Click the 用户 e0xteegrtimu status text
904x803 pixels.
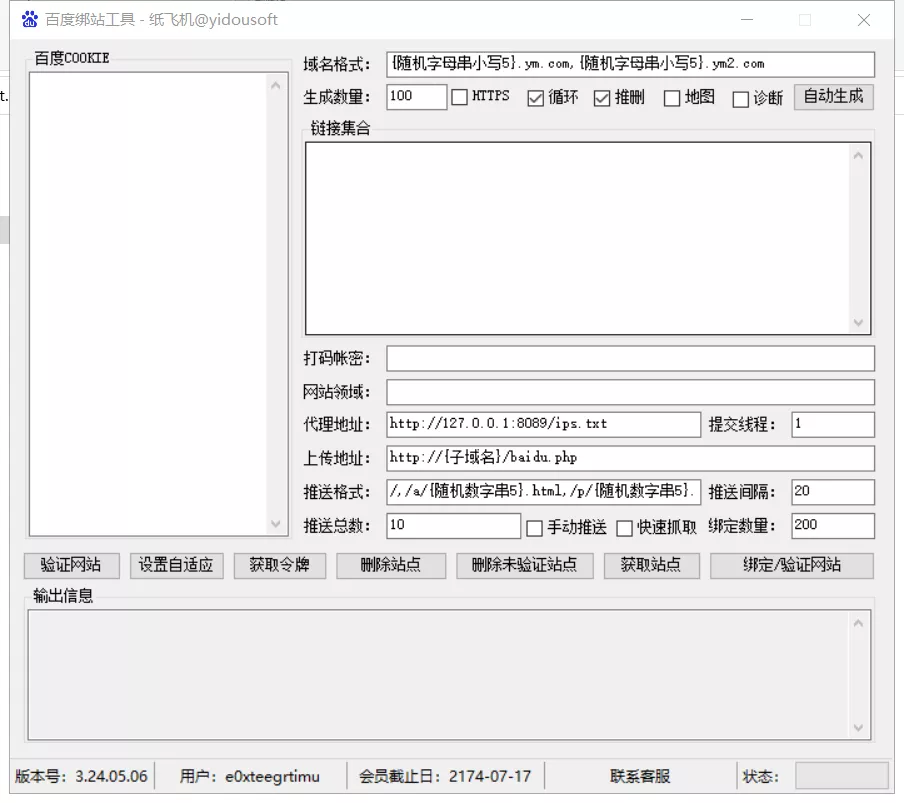(249, 776)
